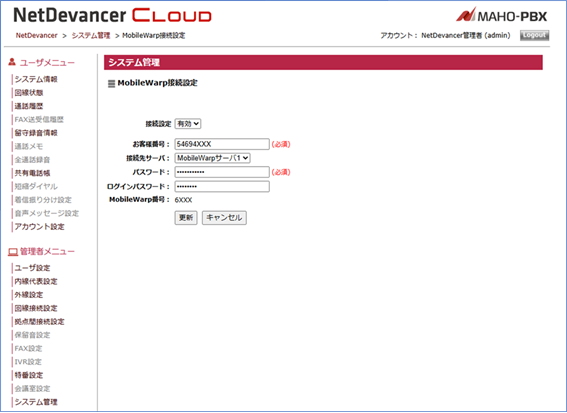567x413 pixels.
Task: Click the admin menu laptop icon
Action: click(x=13, y=252)
